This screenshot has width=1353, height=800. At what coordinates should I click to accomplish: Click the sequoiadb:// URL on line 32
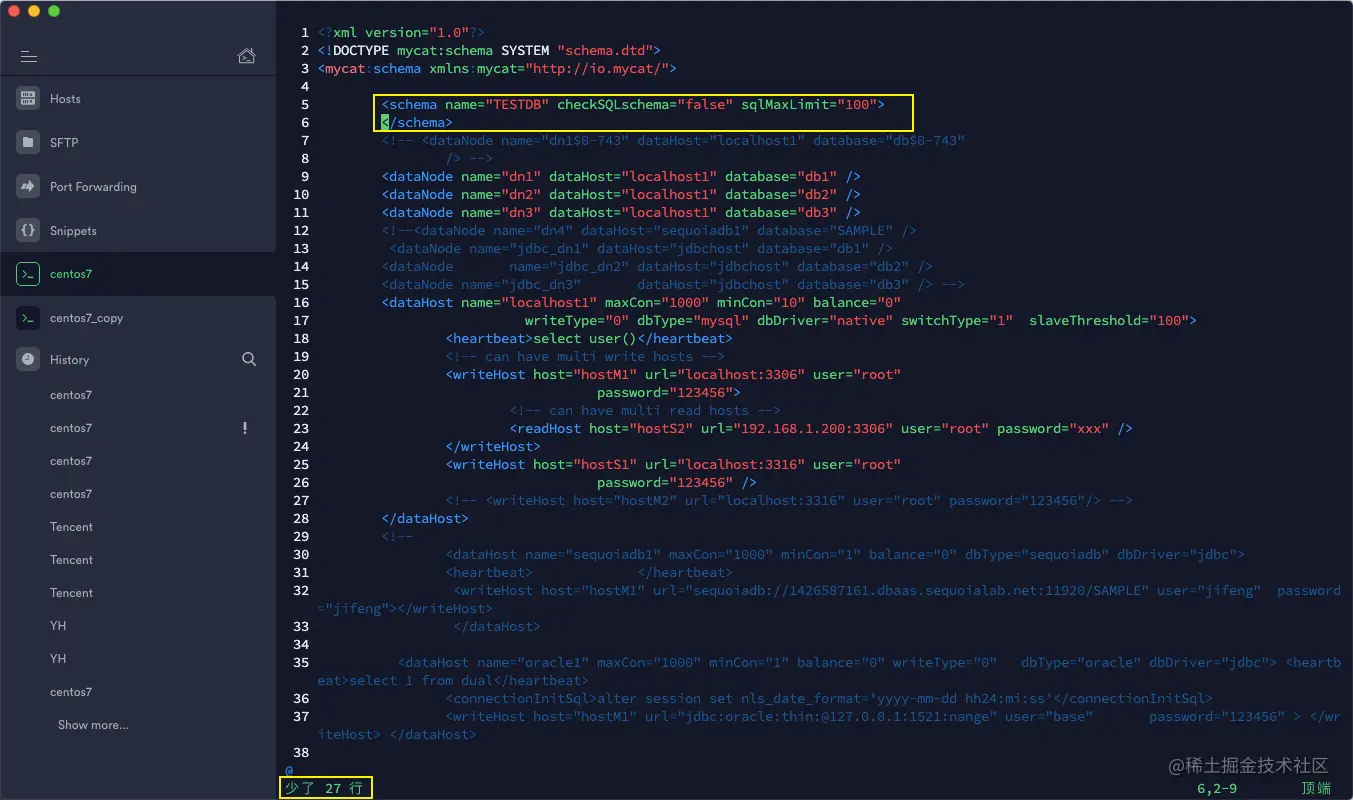click(x=901, y=591)
